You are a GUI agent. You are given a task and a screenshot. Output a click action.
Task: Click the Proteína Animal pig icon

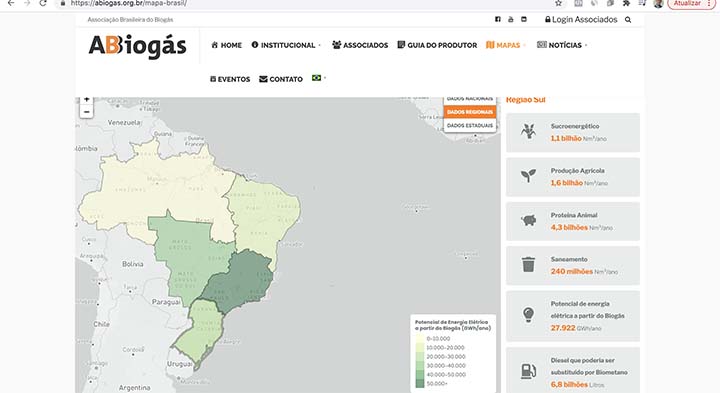pos(528,221)
